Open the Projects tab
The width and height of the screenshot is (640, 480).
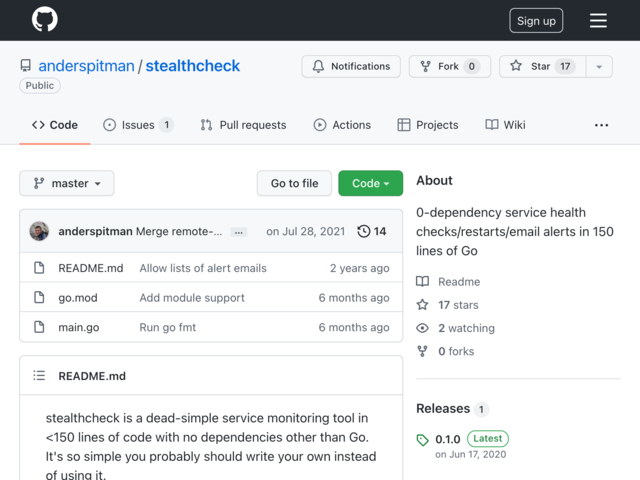(x=428, y=125)
